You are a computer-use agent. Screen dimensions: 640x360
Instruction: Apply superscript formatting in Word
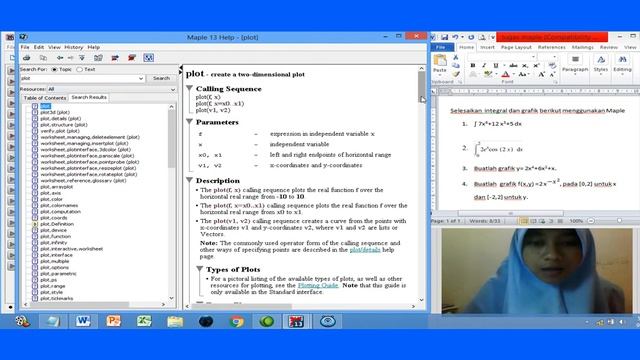(536, 65)
